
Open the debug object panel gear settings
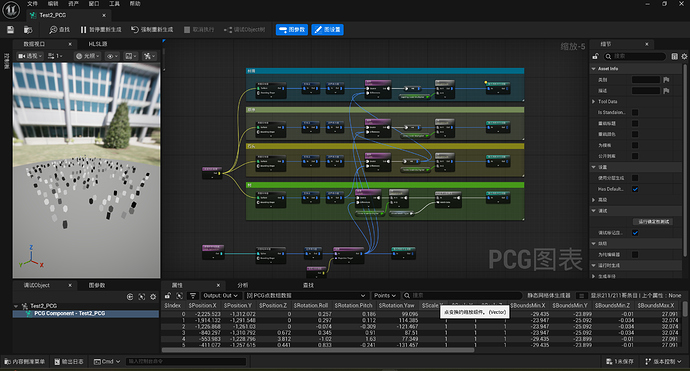153,297
